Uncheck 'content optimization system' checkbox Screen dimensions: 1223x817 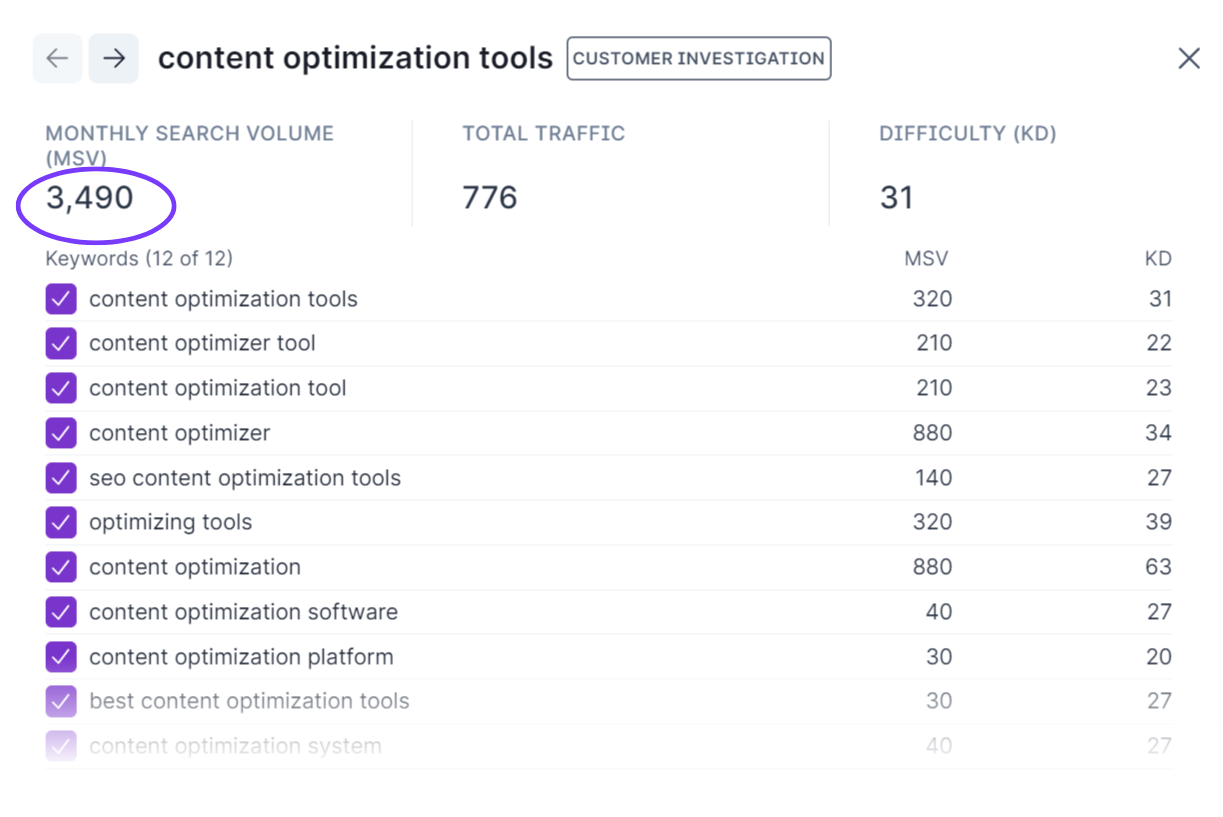(61, 746)
